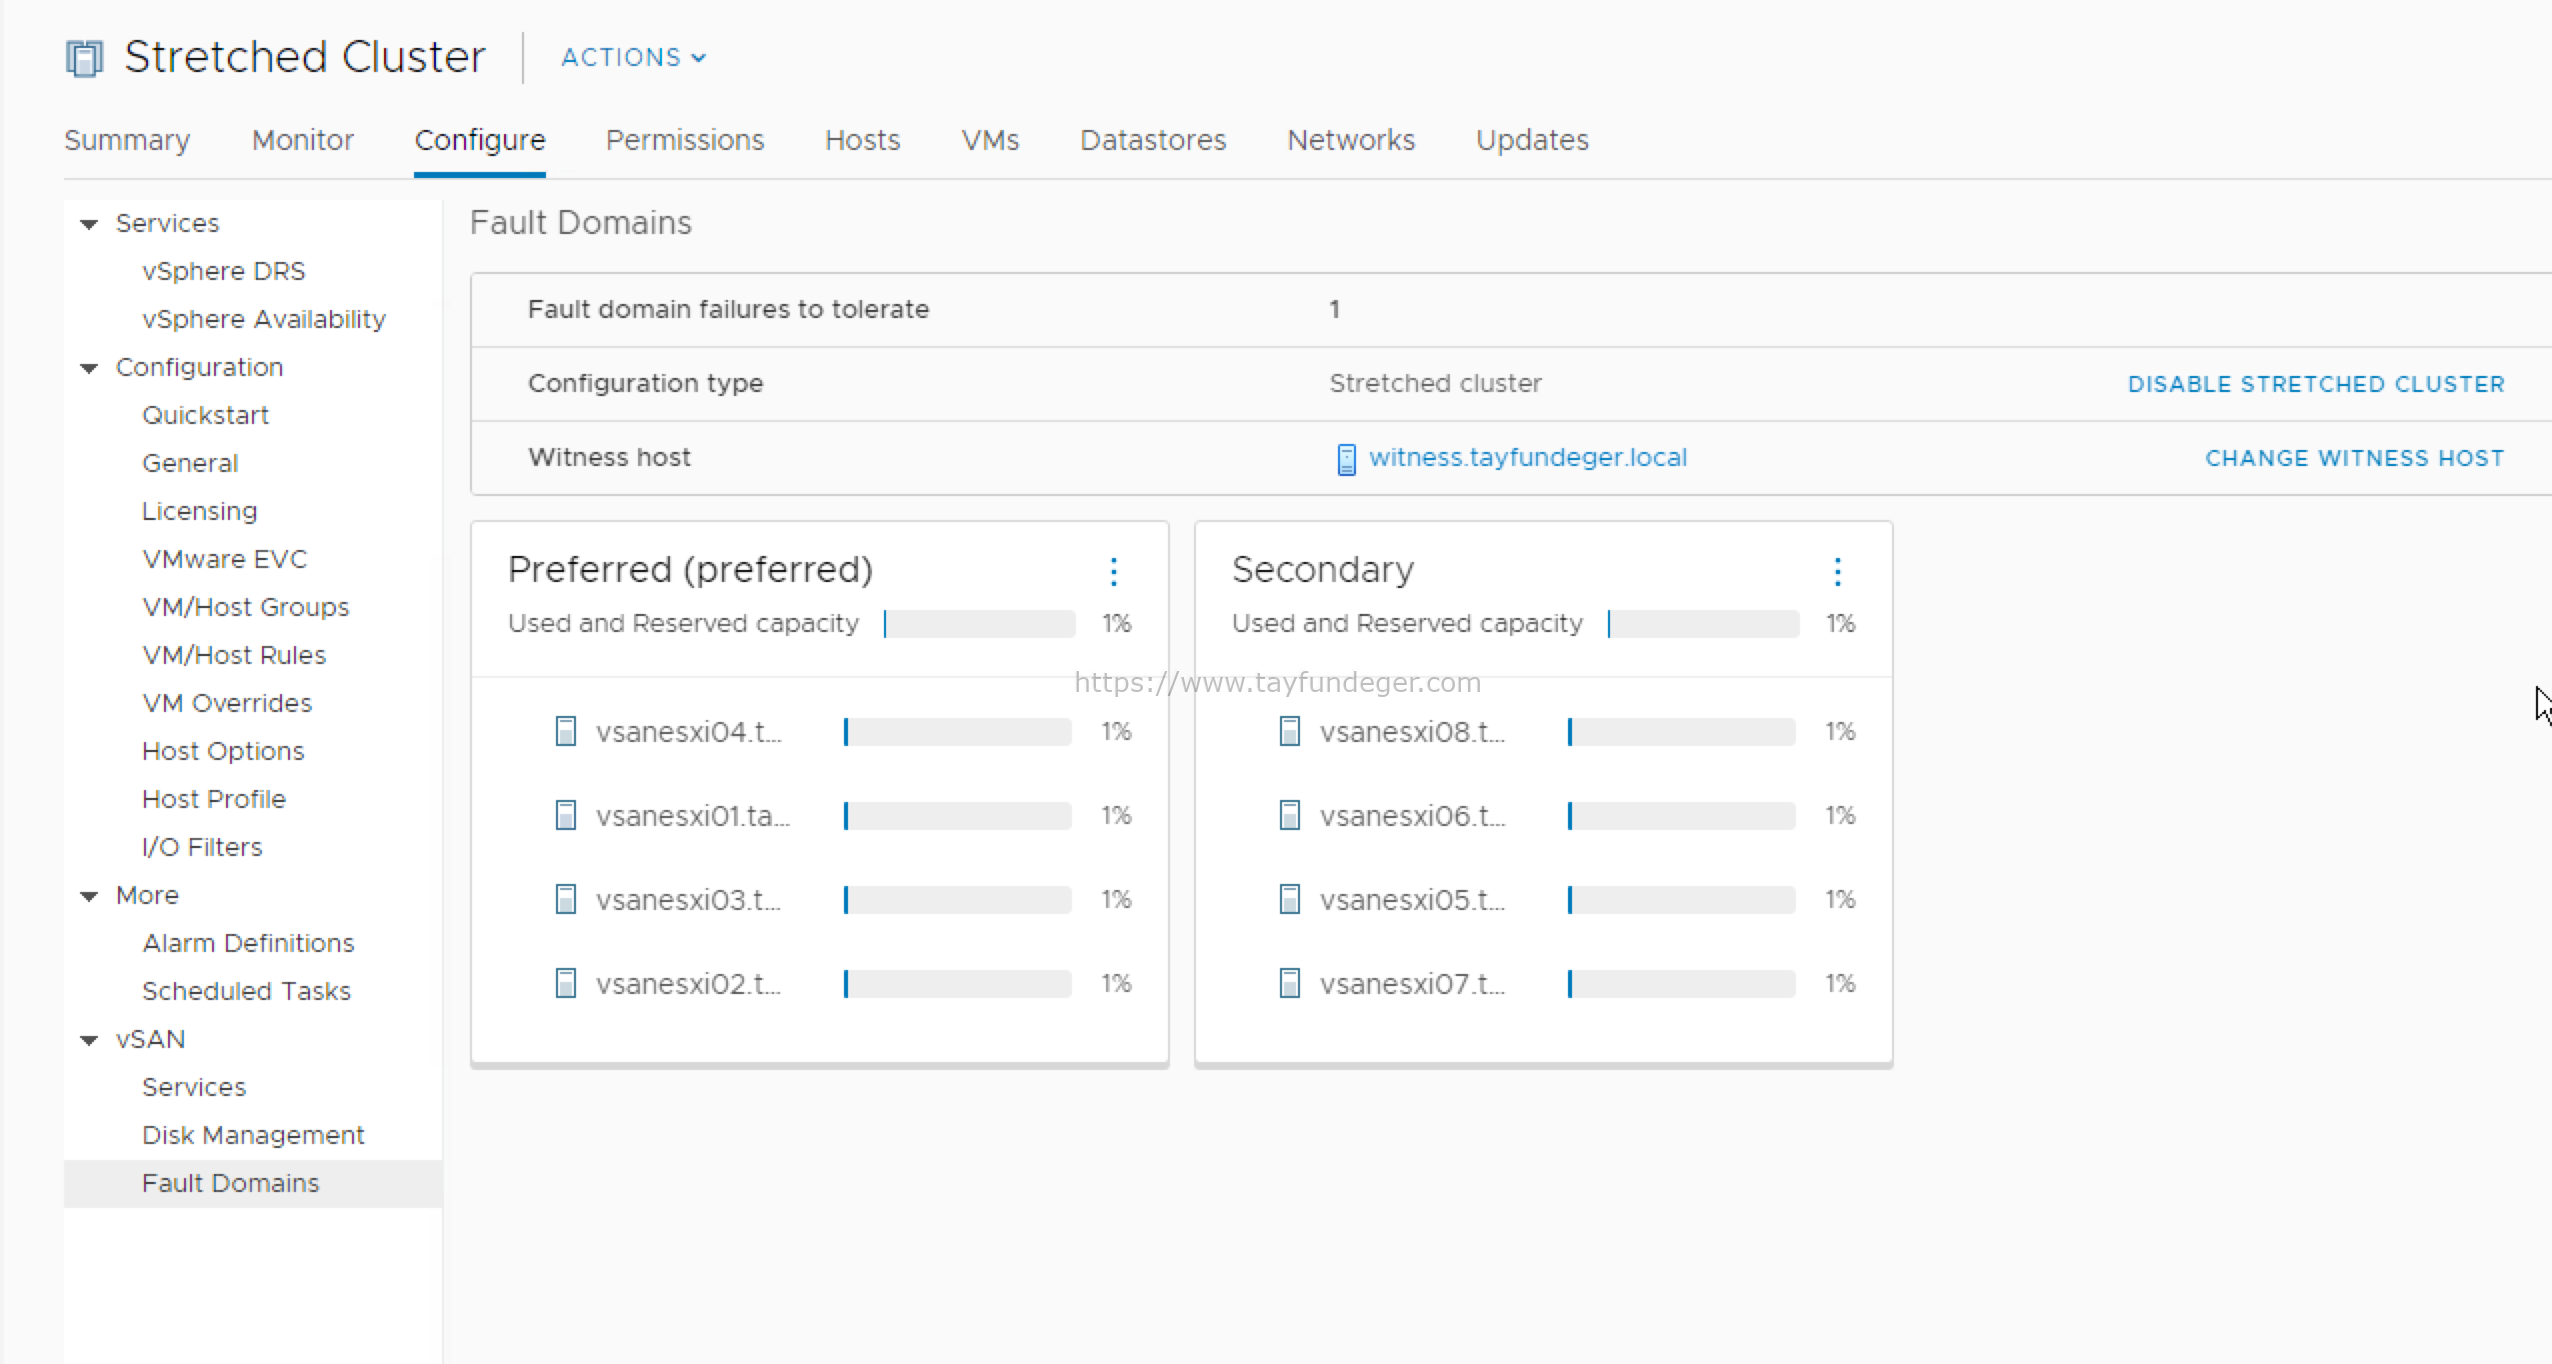Click the Secondary domain title
Image resolution: width=2552 pixels, height=1364 pixels.
click(1323, 570)
